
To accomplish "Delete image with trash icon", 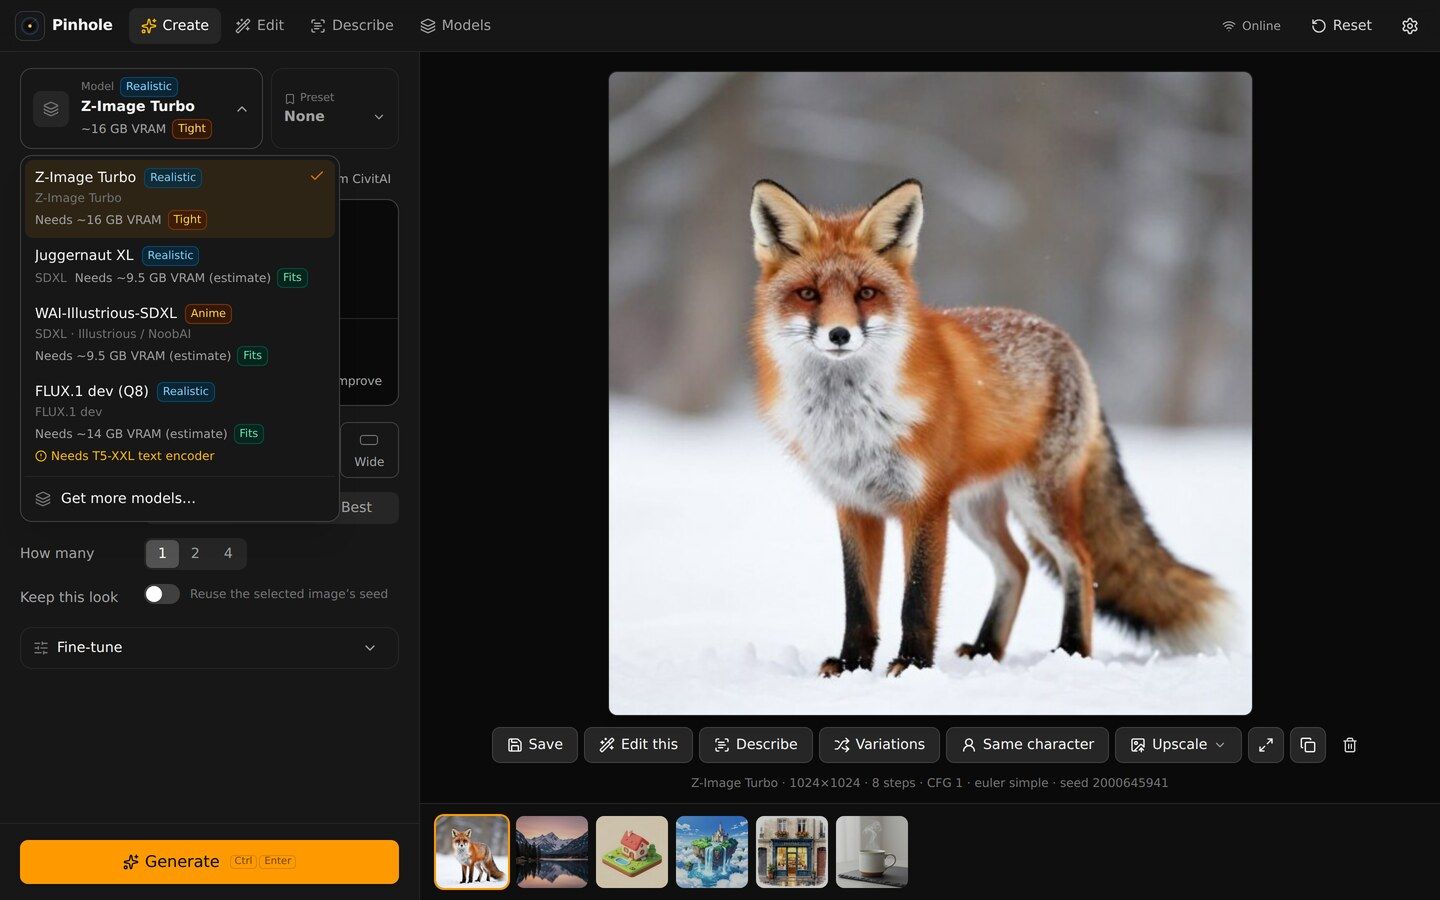I will tap(1349, 745).
